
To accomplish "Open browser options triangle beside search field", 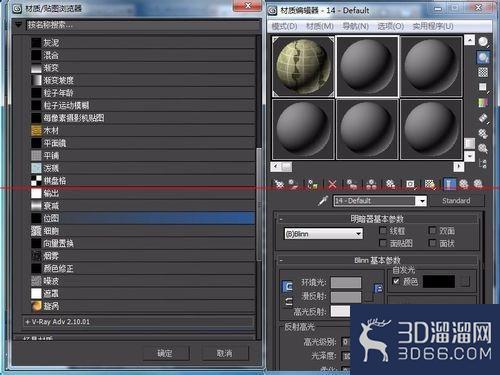I will tap(19, 25).
